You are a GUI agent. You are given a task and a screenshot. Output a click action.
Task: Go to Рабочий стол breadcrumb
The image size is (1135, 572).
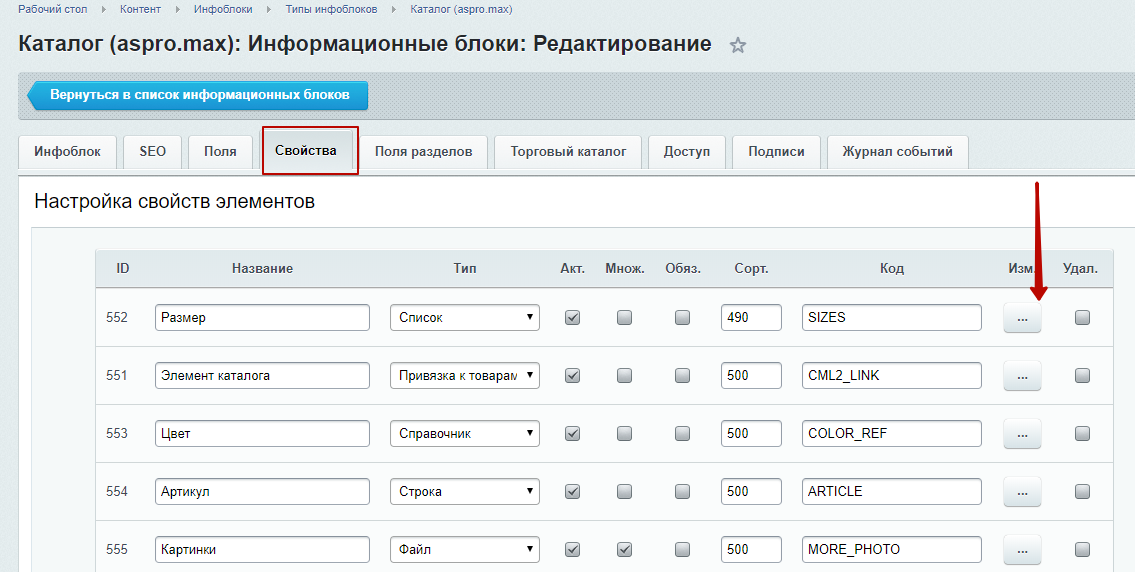coord(53,9)
